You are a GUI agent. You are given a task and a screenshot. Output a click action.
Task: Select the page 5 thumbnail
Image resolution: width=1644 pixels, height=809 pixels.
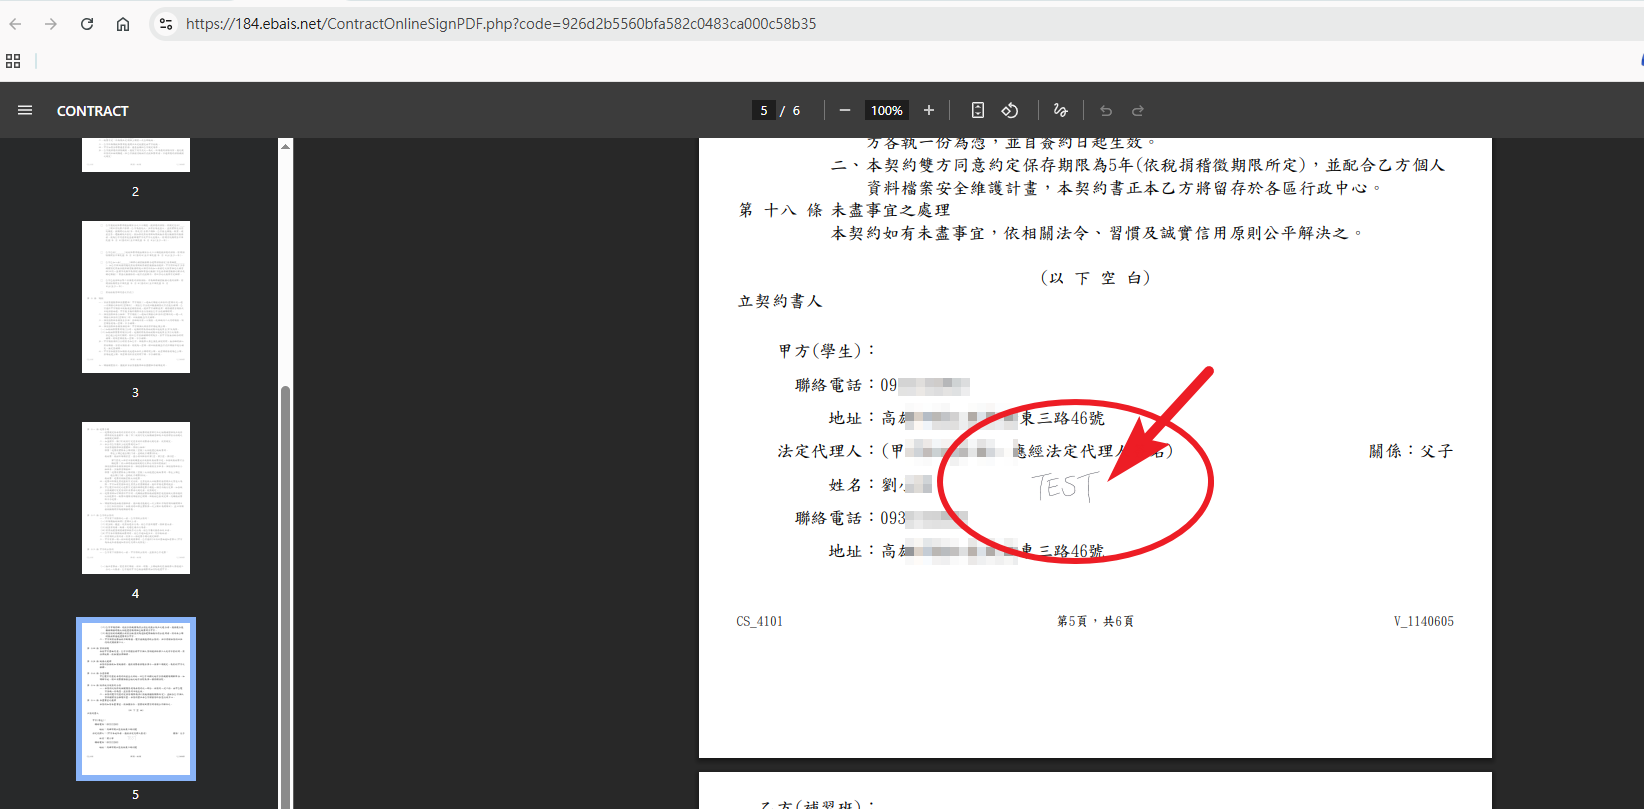(136, 699)
